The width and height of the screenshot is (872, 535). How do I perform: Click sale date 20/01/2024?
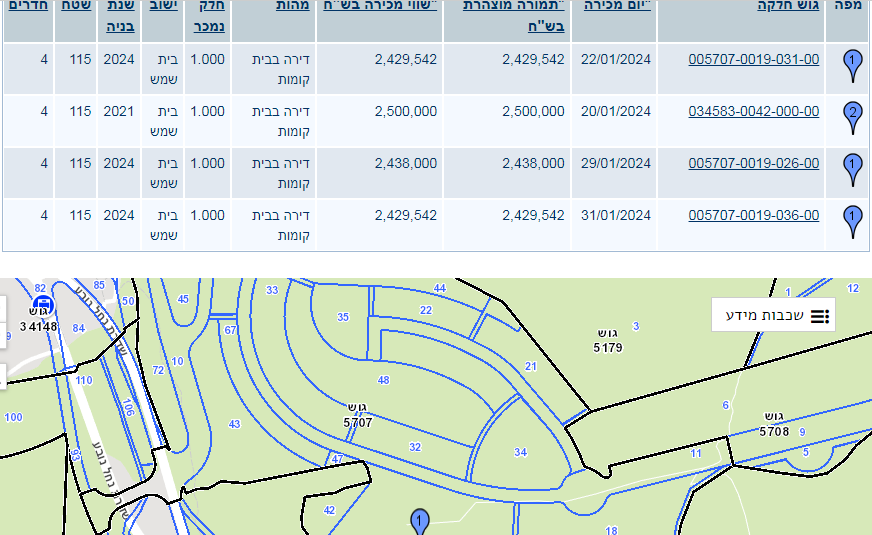616,111
